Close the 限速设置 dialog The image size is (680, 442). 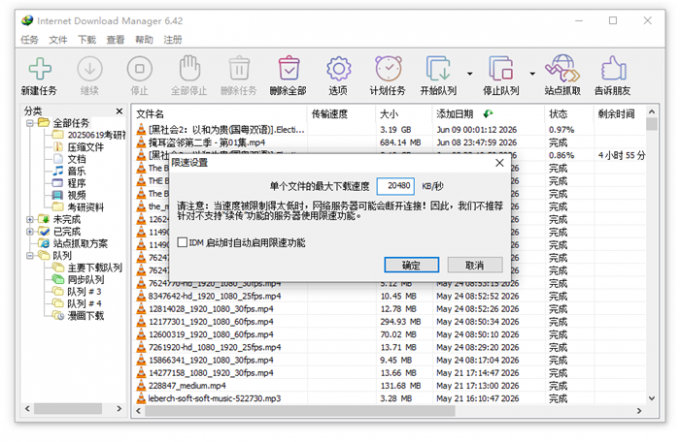[x=500, y=163]
